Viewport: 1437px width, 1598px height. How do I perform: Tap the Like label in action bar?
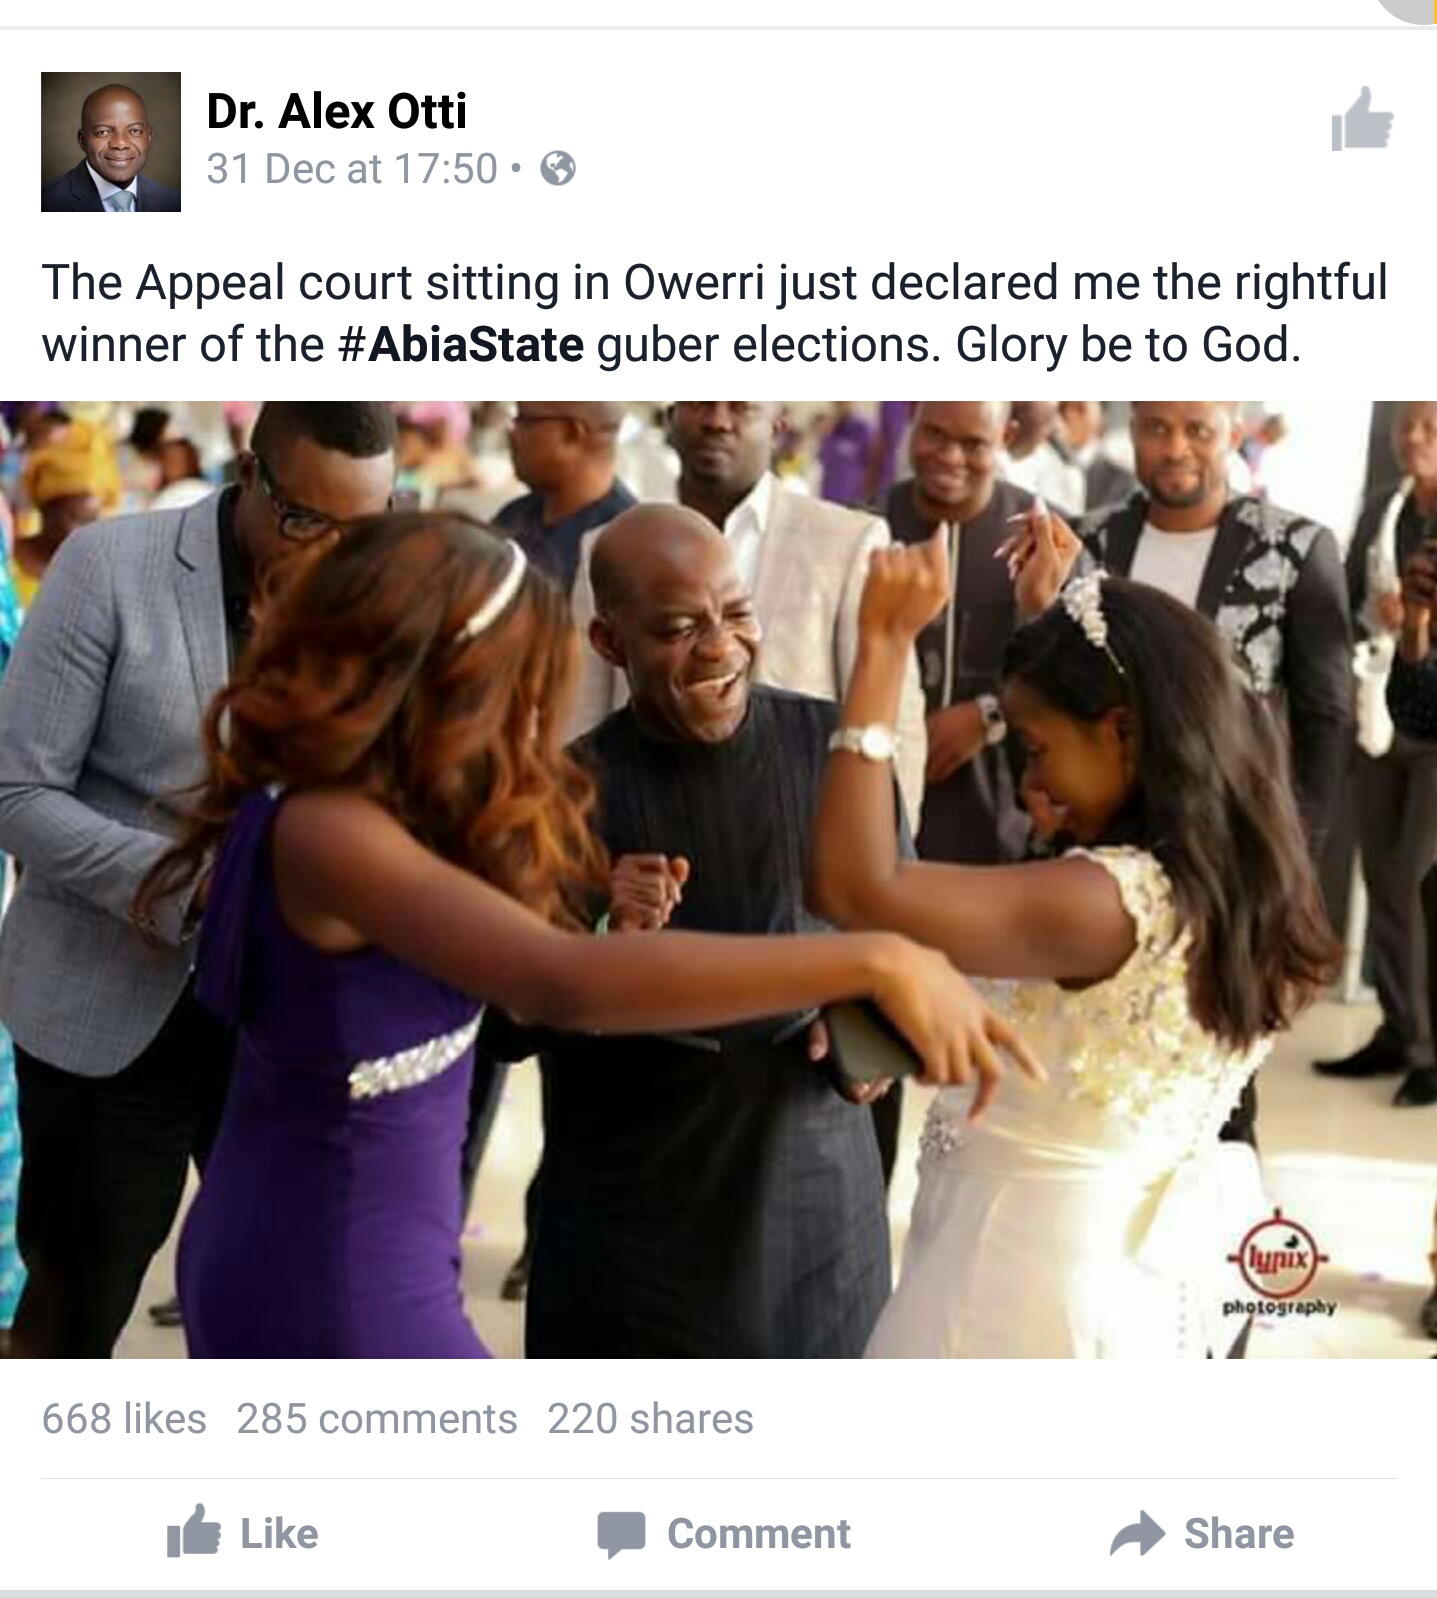279,1534
